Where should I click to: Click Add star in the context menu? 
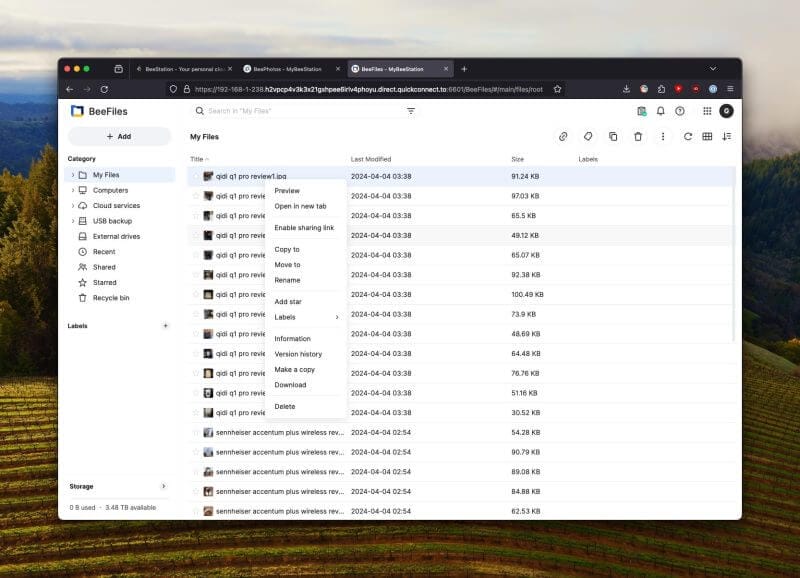point(290,301)
